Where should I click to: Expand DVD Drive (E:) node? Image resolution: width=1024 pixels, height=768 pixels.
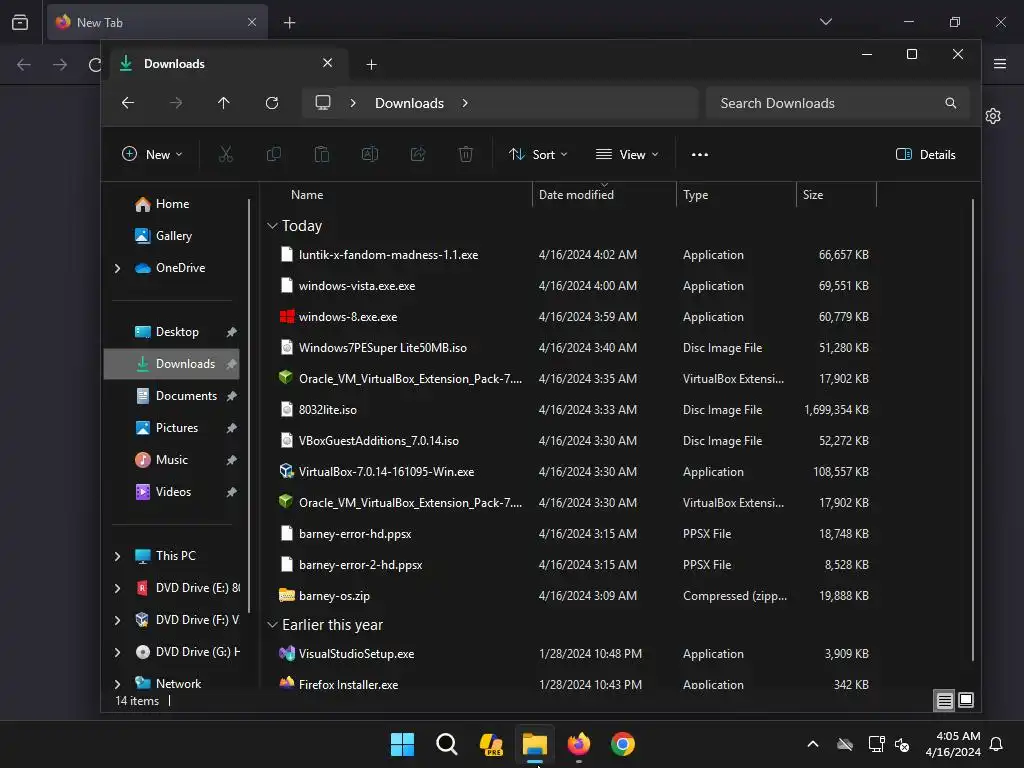[x=118, y=588]
